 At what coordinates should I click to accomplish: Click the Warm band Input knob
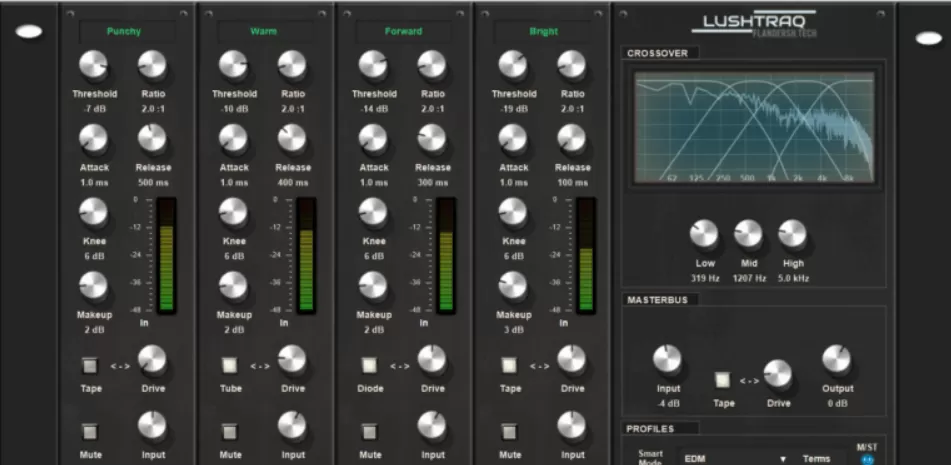point(292,426)
